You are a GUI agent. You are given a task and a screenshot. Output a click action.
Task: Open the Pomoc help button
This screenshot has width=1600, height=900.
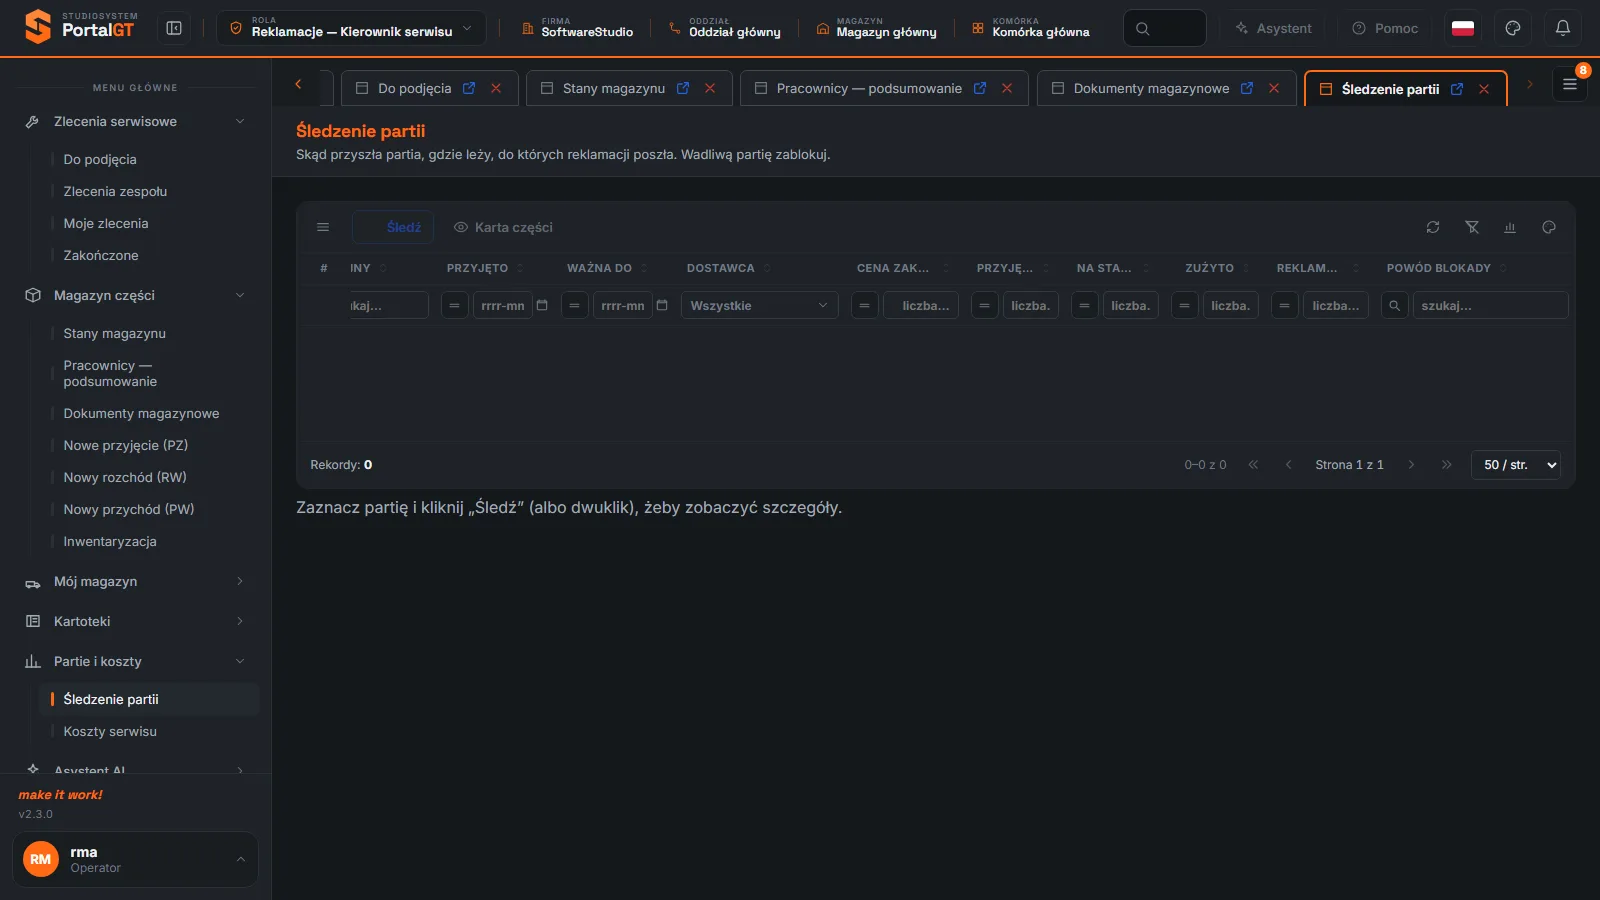pyautogui.click(x=1385, y=28)
